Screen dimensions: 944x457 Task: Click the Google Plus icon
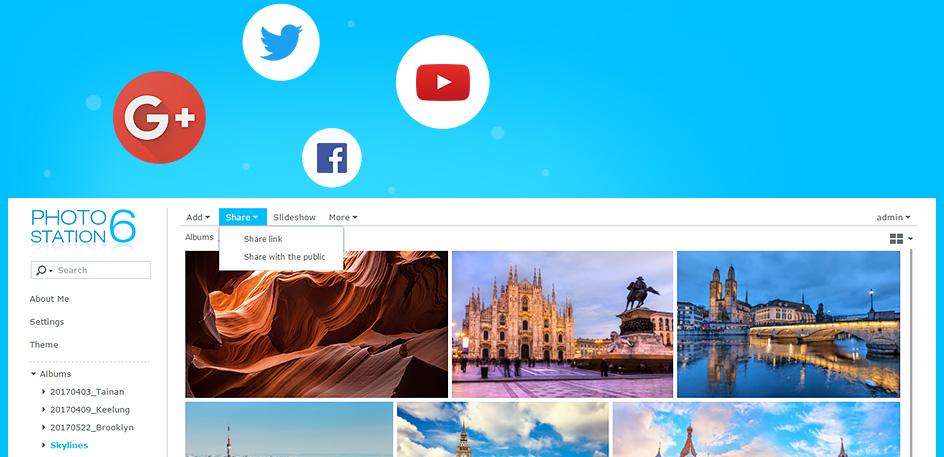159,117
